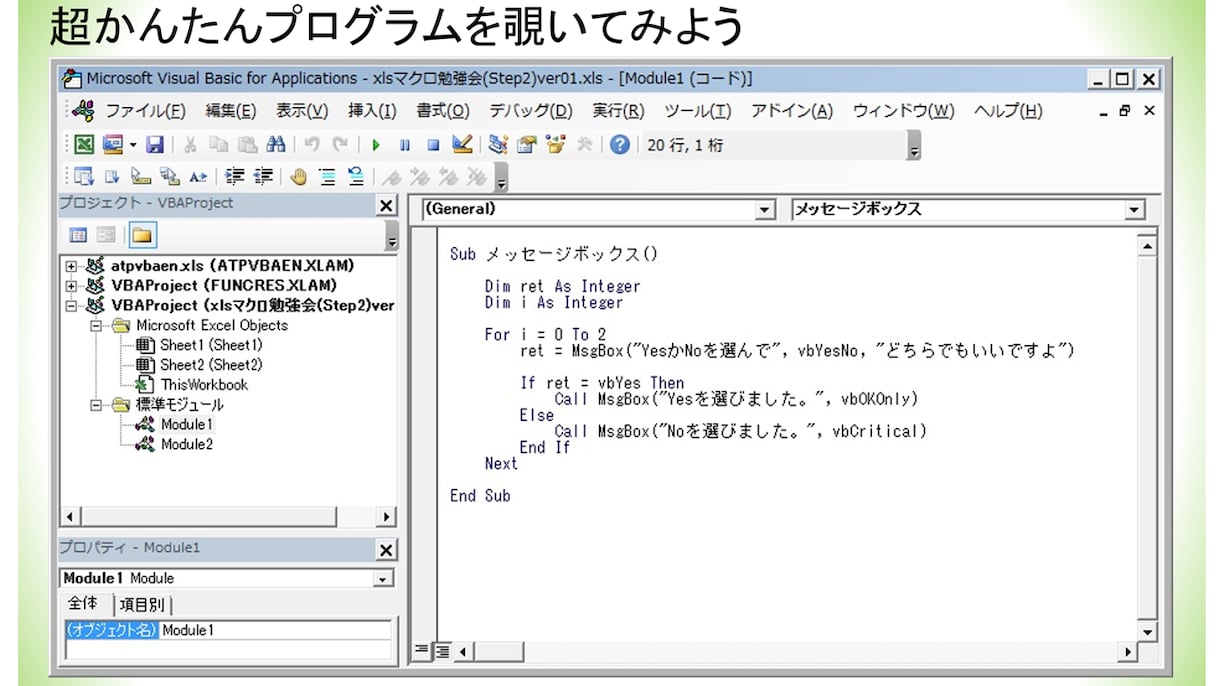Switch to Full Module View button
This screenshot has height=686, width=1220.
[442, 651]
